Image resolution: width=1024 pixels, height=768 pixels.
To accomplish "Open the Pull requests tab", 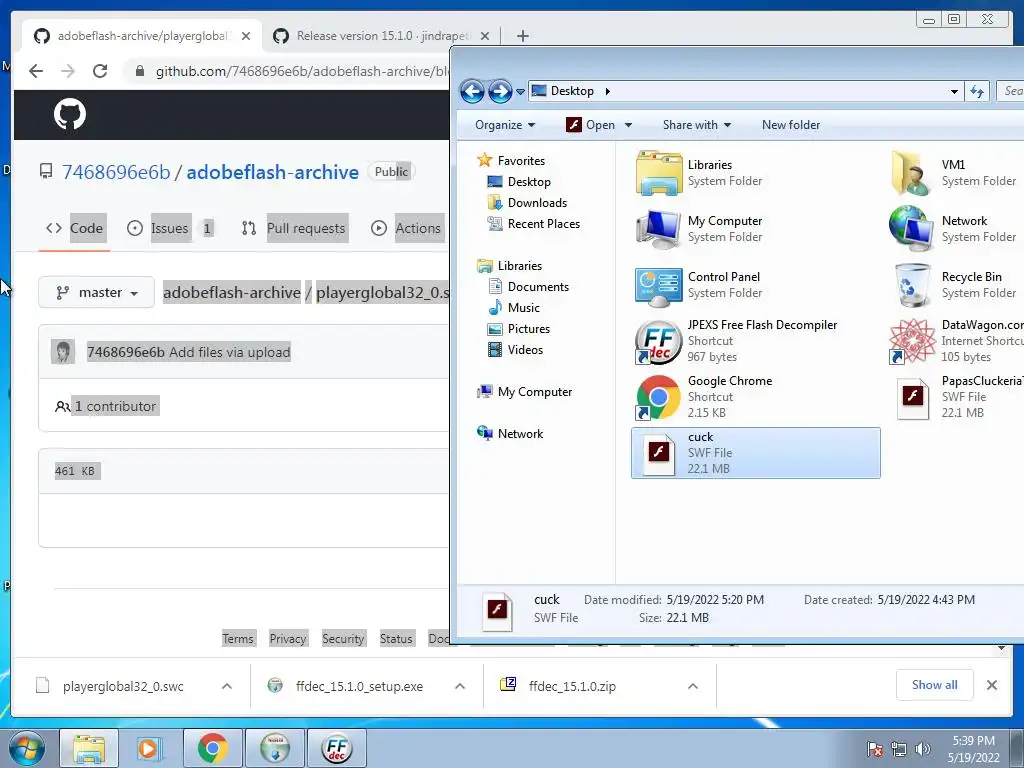I will coord(294,228).
